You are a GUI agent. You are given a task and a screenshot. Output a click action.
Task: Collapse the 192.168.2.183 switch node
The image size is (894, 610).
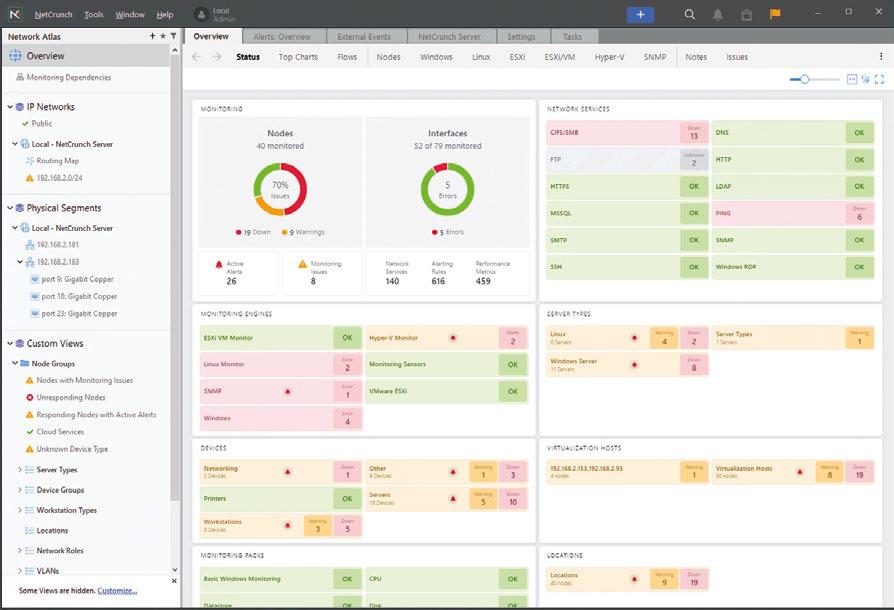(20, 262)
